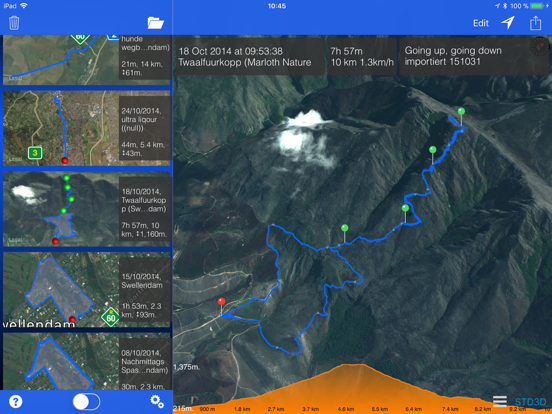
Task: Switch map mode via STD3D label
Action: click(531, 402)
